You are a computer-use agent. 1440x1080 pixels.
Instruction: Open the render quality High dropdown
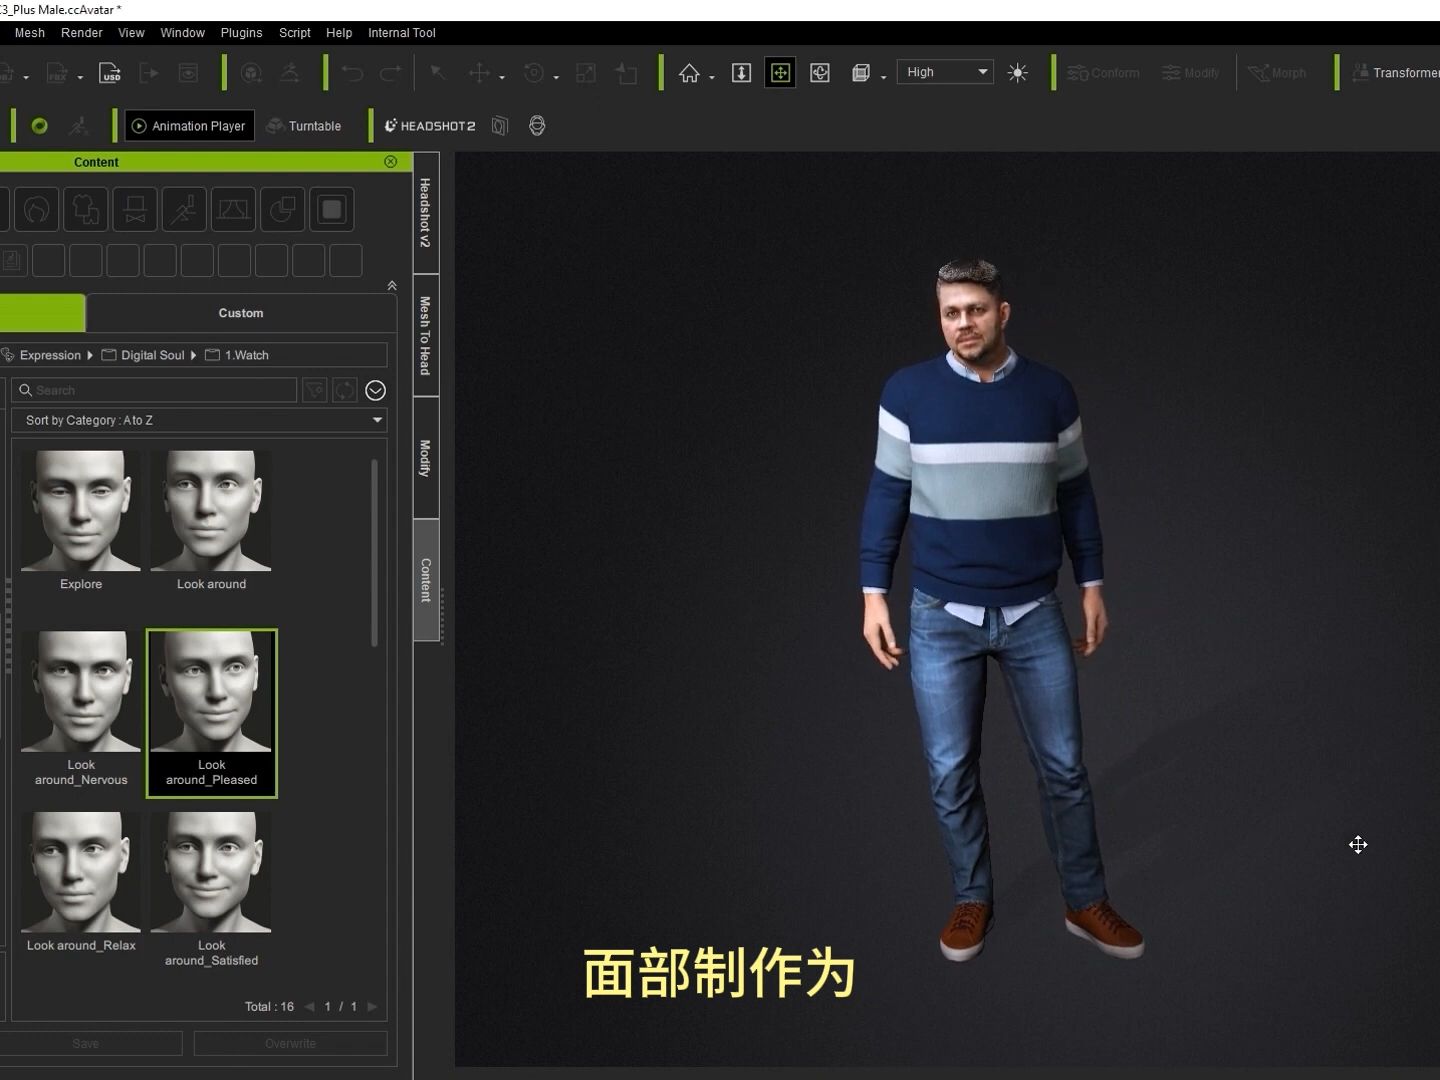pyautogui.click(x=945, y=72)
